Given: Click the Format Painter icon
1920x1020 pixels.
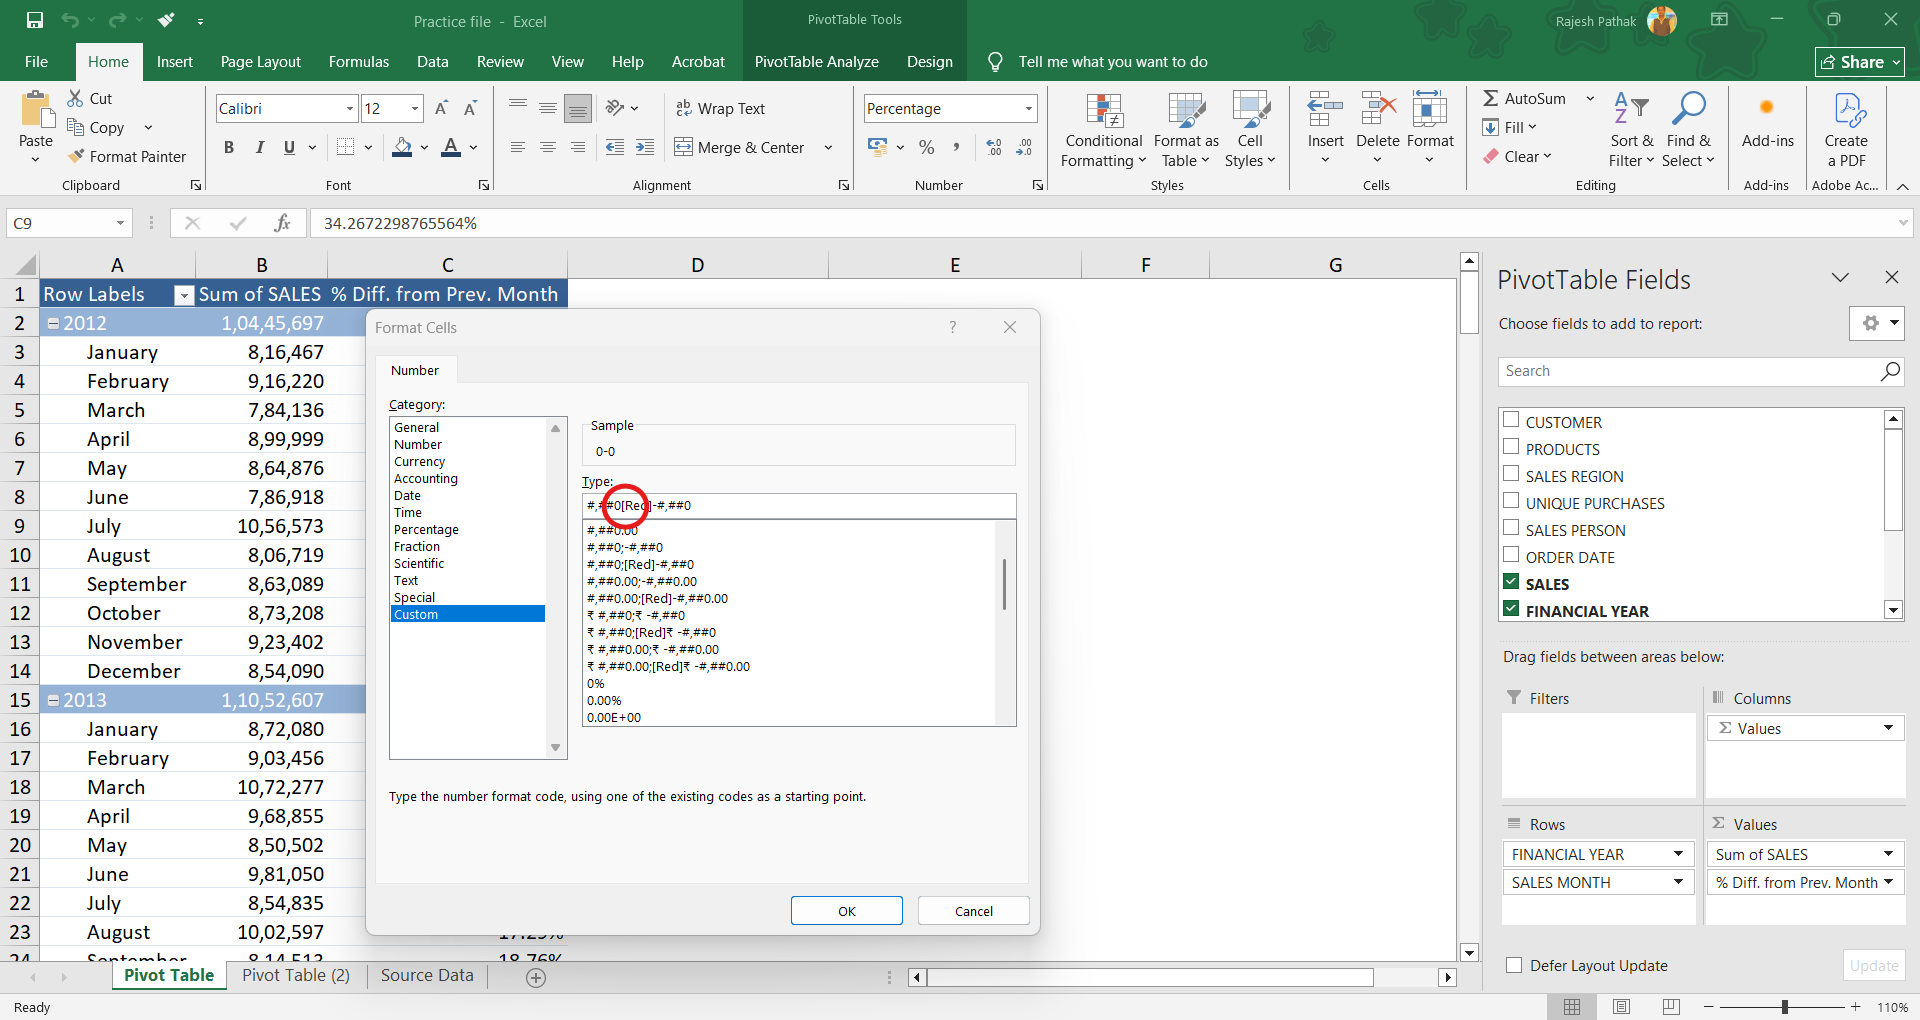Looking at the screenshot, I should [76, 156].
